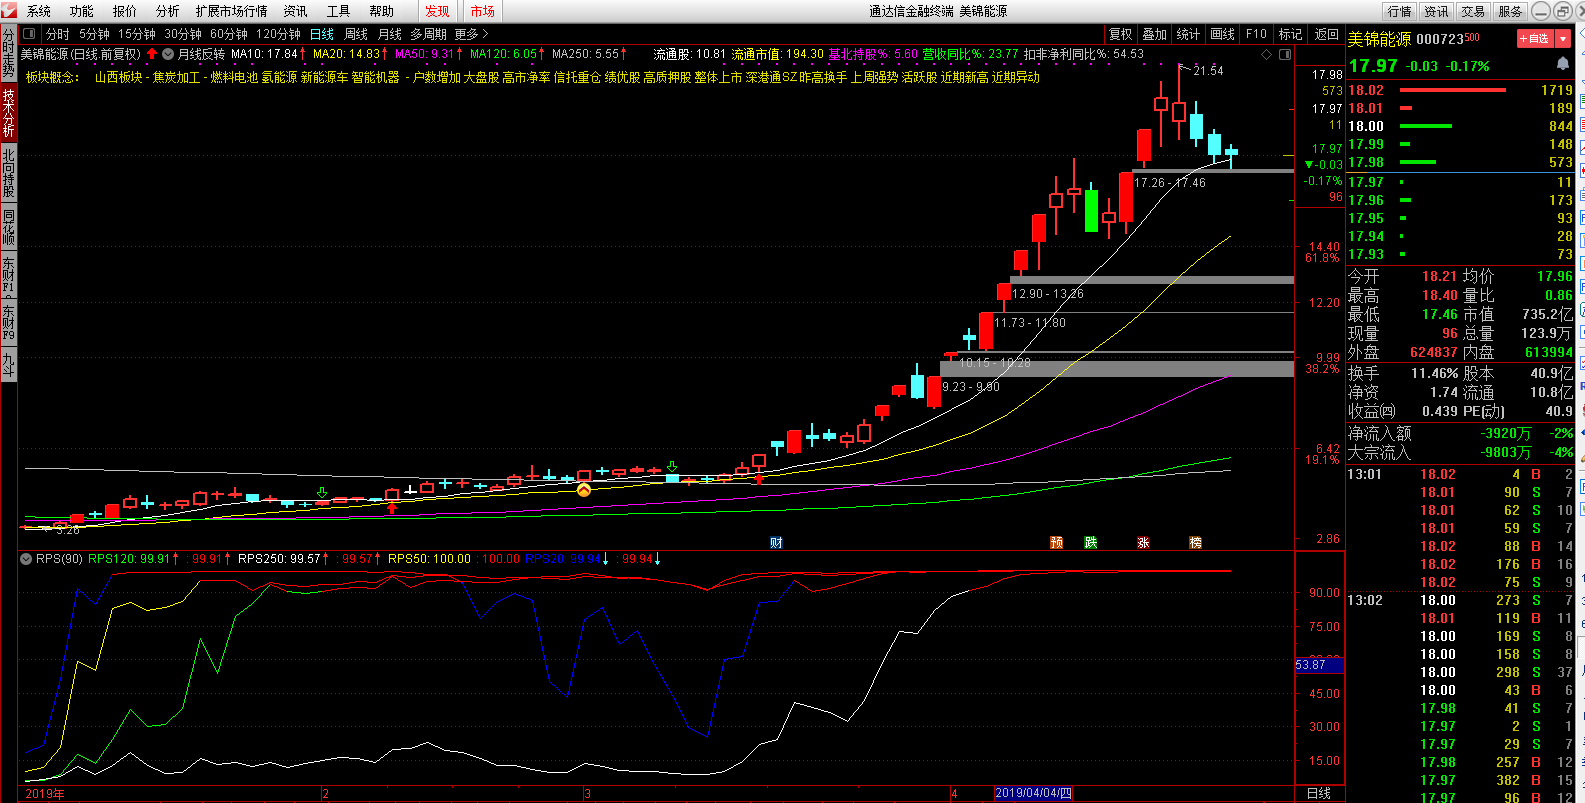Select the 60分钟 period
This screenshot has height=803, width=1585.
click(x=229, y=34)
